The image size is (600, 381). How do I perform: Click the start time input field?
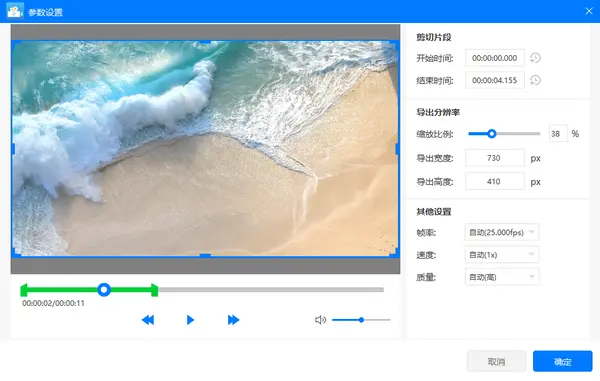(x=495, y=58)
